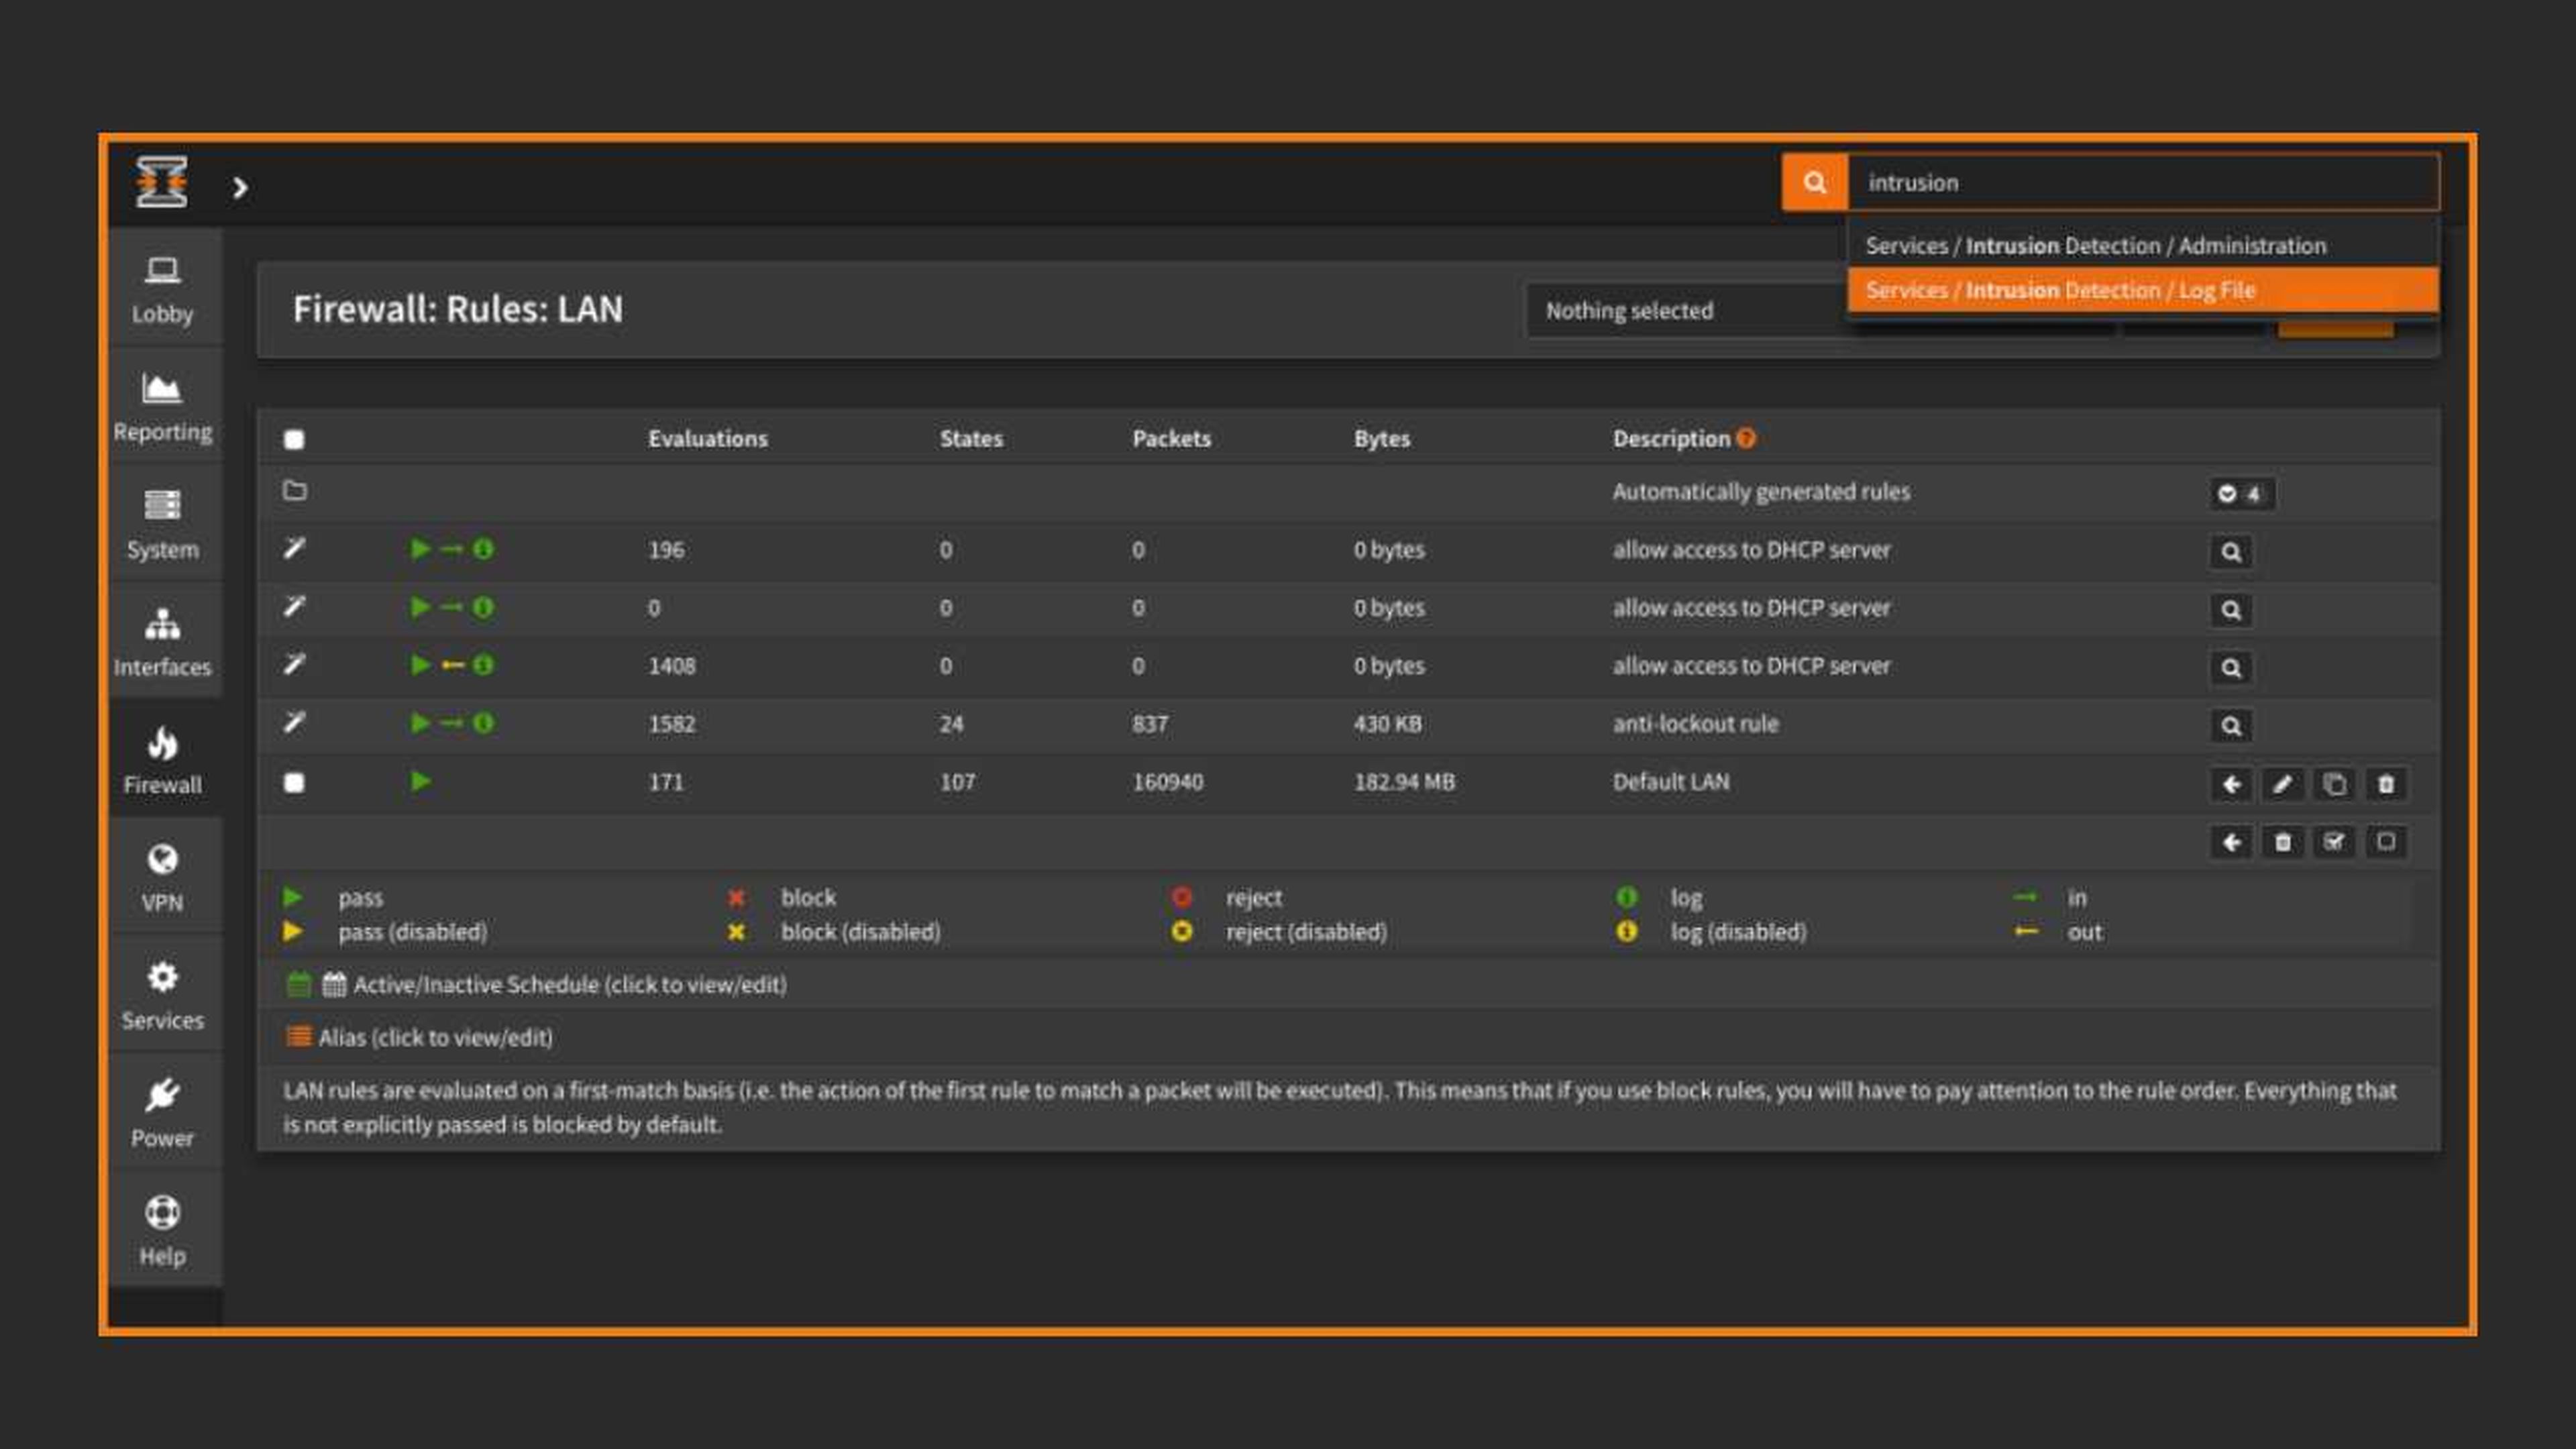Toggle the select-all checkbox in table header
2576x1449 pixels.
[x=294, y=439]
